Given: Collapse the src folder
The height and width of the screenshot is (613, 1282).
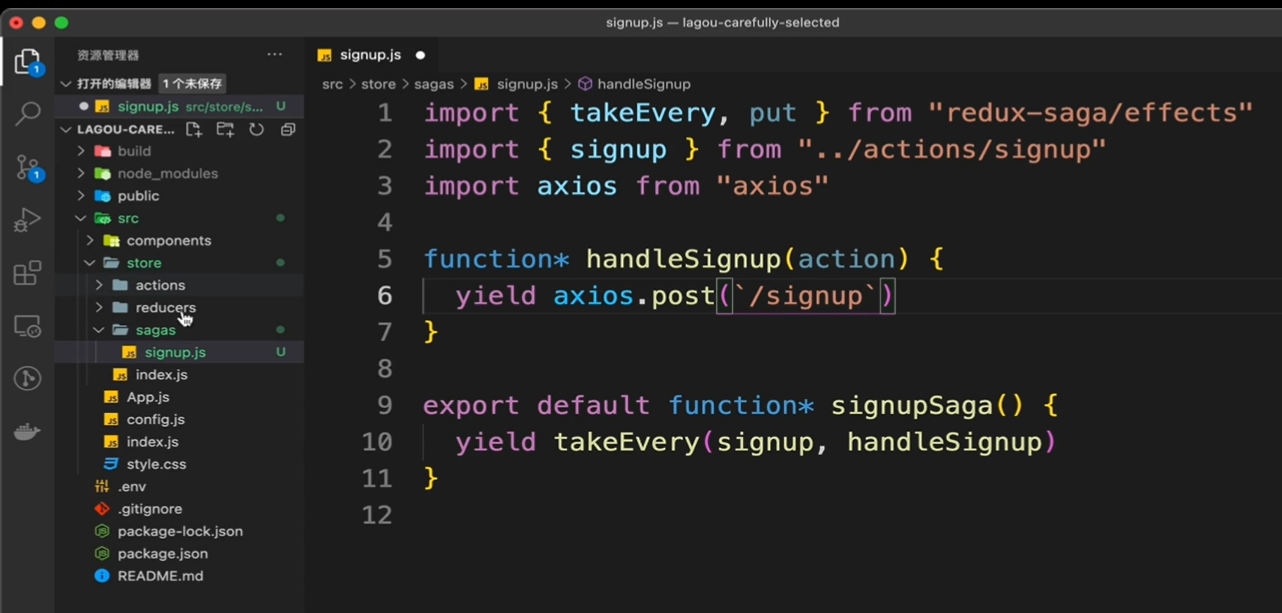Looking at the screenshot, I should click(x=82, y=218).
